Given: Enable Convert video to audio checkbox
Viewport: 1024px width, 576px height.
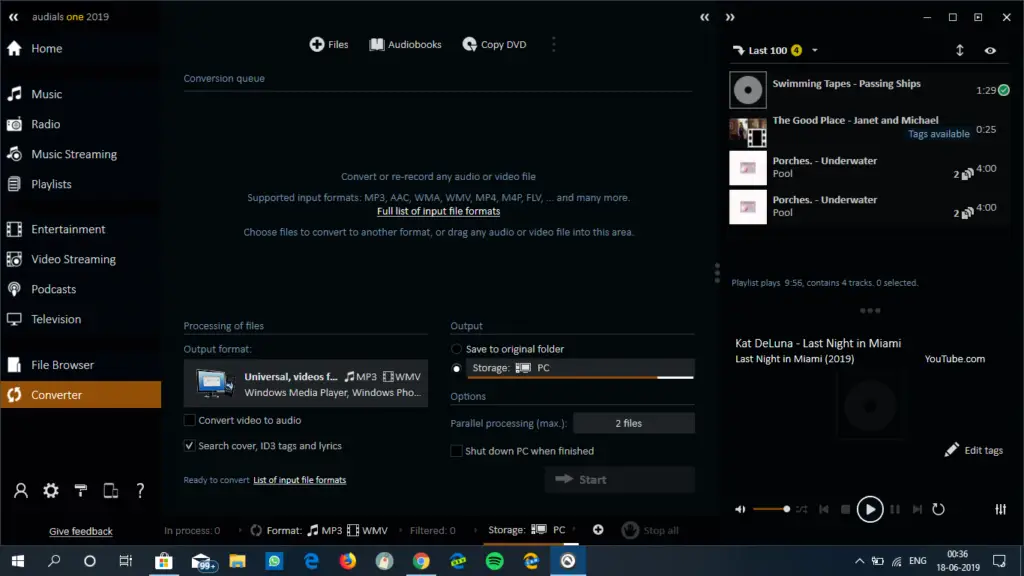Looking at the screenshot, I should pyautogui.click(x=189, y=420).
